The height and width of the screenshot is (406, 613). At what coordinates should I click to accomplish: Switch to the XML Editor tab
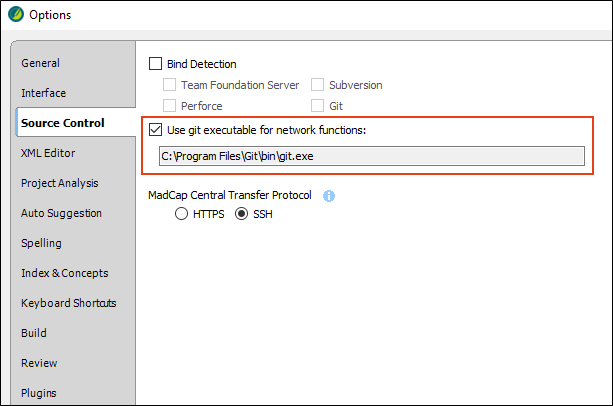pyautogui.click(x=48, y=153)
